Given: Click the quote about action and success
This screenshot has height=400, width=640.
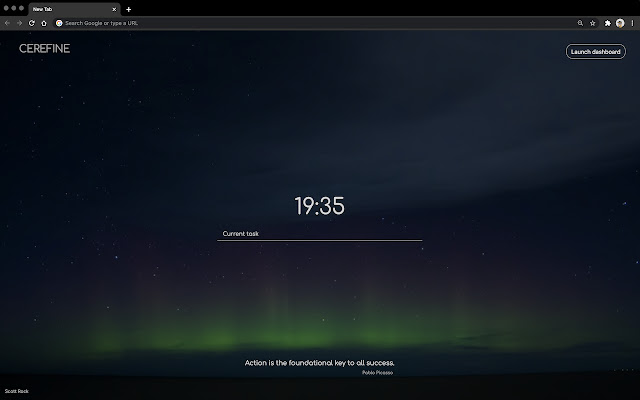Looking at the screenshot, I should pyautogui.click(x=319, y=362).
